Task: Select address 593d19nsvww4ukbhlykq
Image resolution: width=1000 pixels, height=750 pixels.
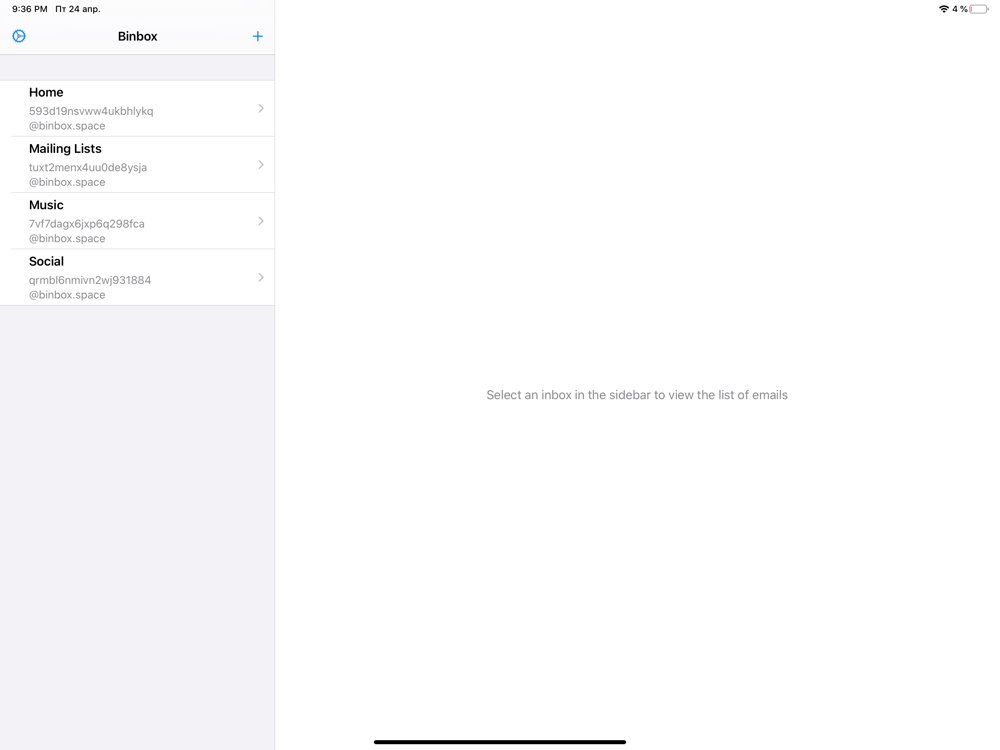Action: [x=91, y=111]
